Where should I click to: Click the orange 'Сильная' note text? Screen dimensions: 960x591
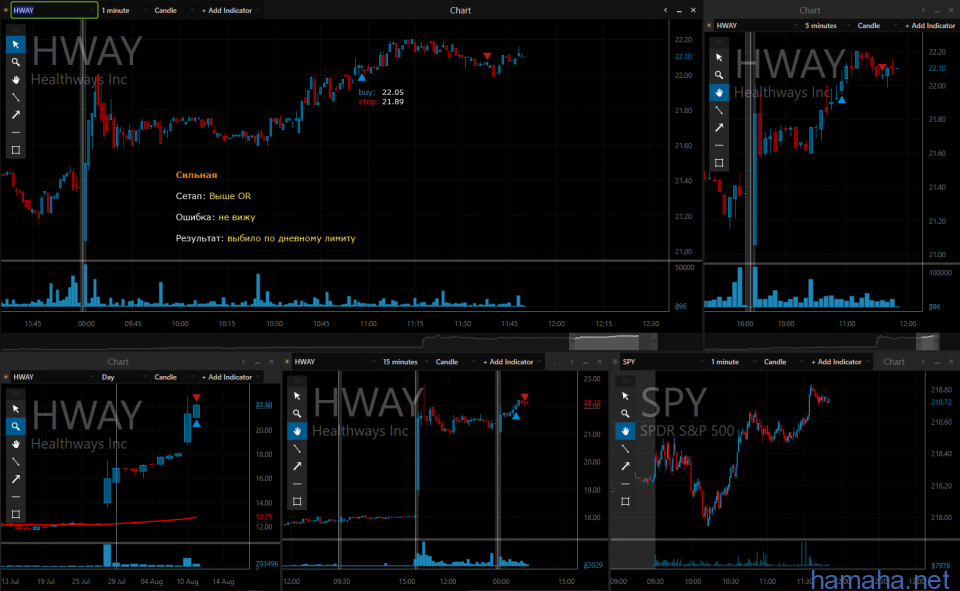pyautogui.click(x=197, y=175)
